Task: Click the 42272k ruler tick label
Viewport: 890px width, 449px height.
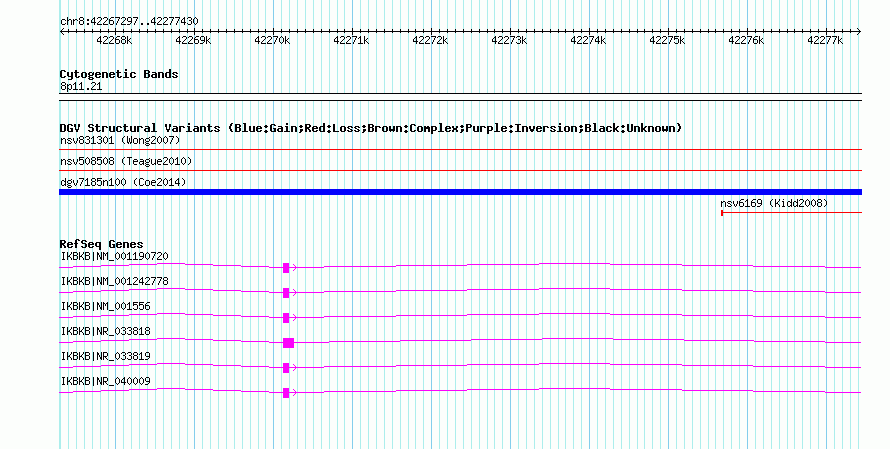Action: [x=430, y=40]
